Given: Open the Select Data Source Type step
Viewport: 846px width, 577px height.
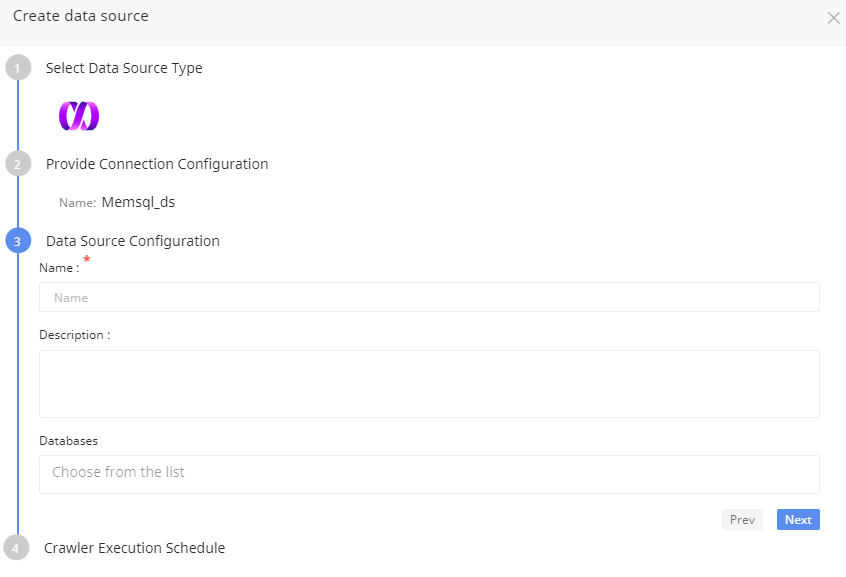Looking at the screenshot, I should tap(124, 68).
